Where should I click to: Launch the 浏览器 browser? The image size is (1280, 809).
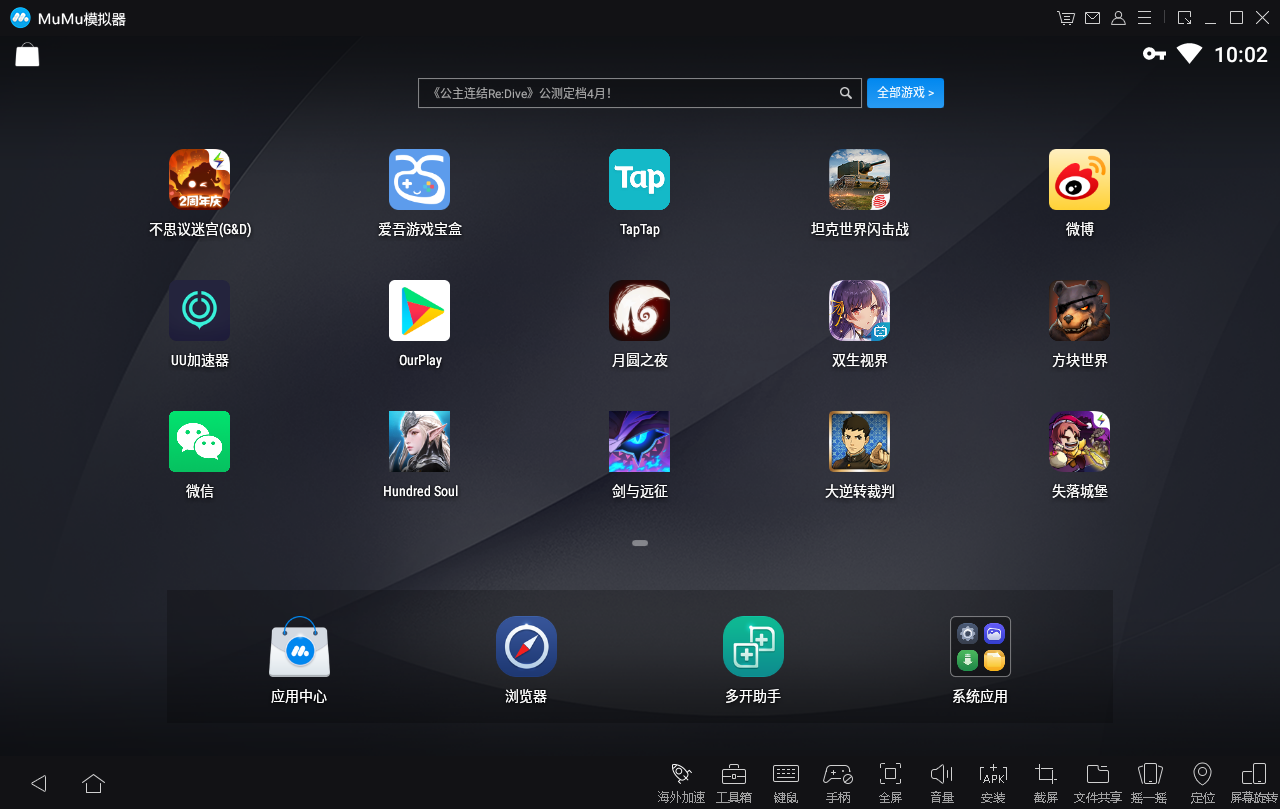[526, 647]
